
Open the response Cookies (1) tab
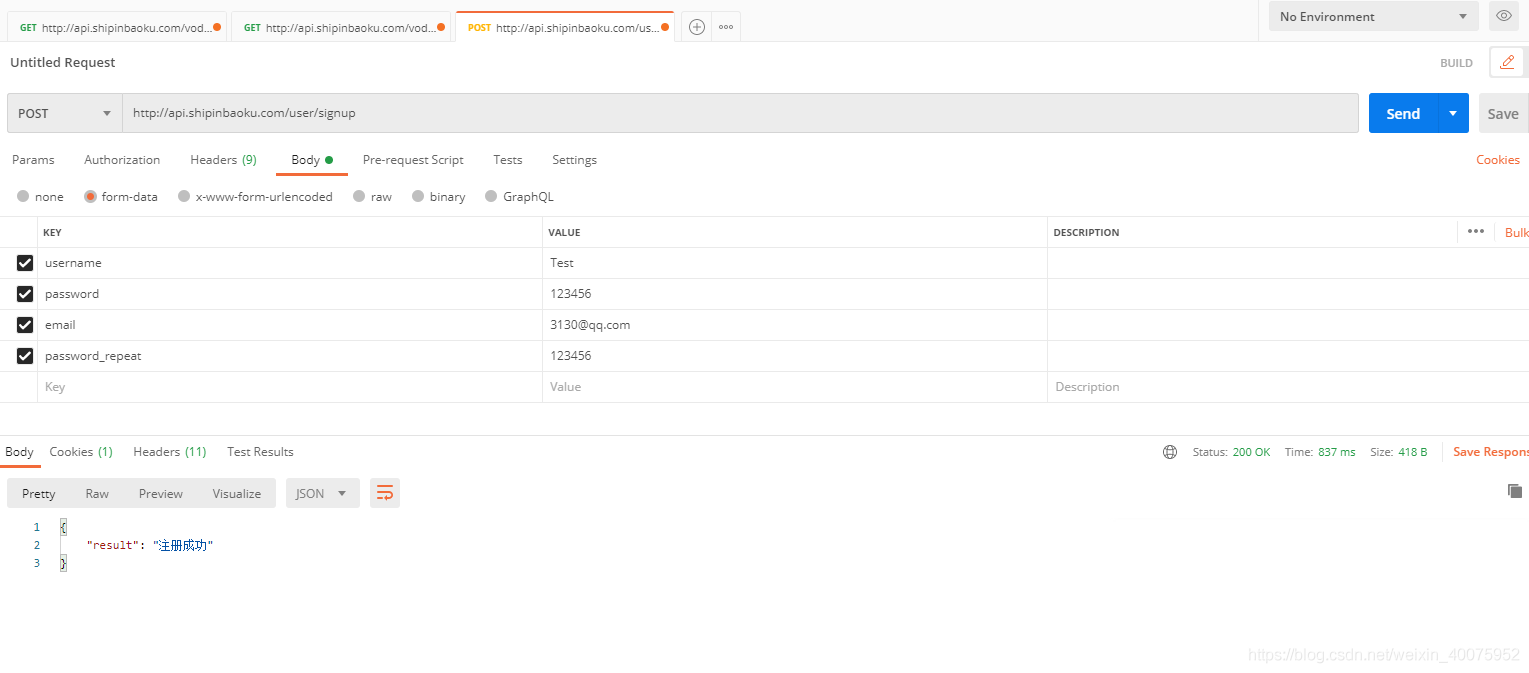coord(81,452)
